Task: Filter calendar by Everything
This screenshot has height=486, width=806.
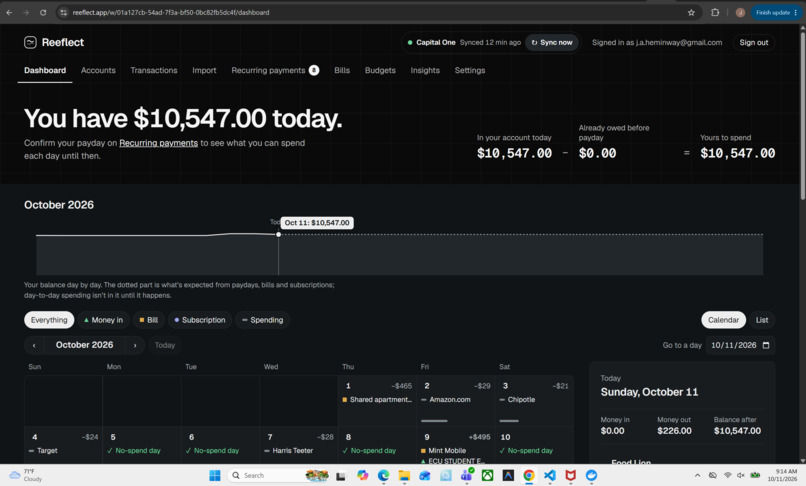Action: (x=49, y=320)
